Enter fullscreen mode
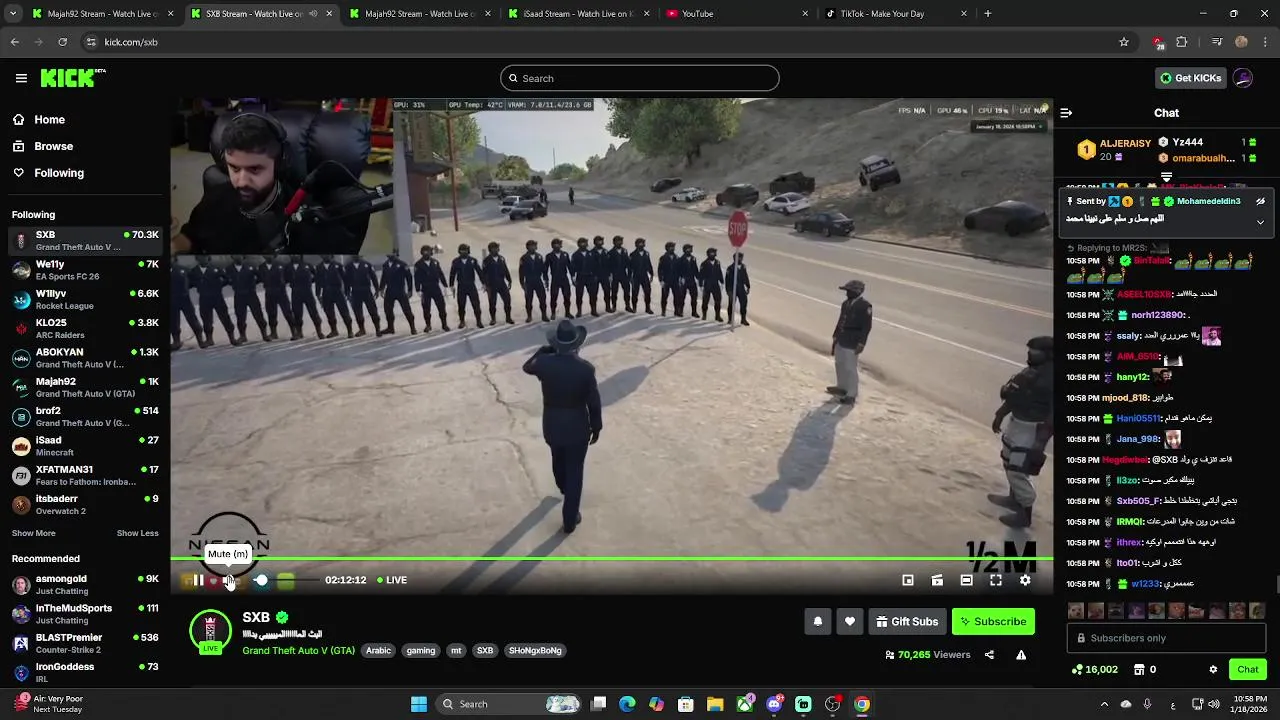The image size is (1280, 720). 996,580
